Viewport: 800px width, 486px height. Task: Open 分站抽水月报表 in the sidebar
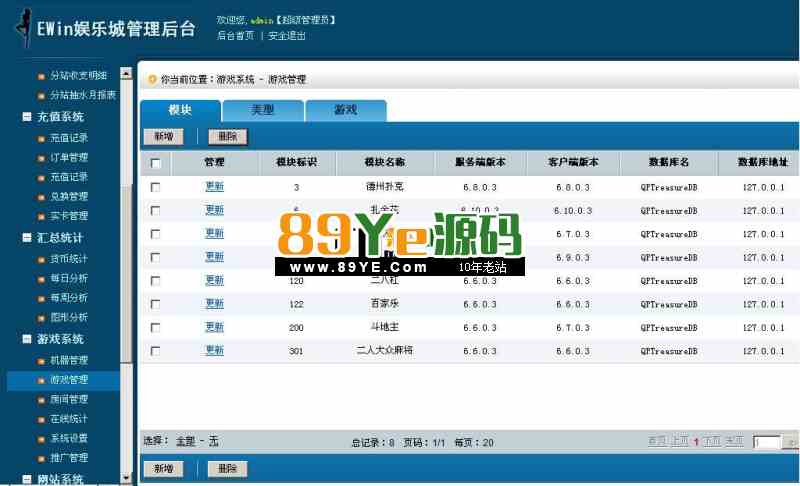pyautogui.click(x=83, y=95)
